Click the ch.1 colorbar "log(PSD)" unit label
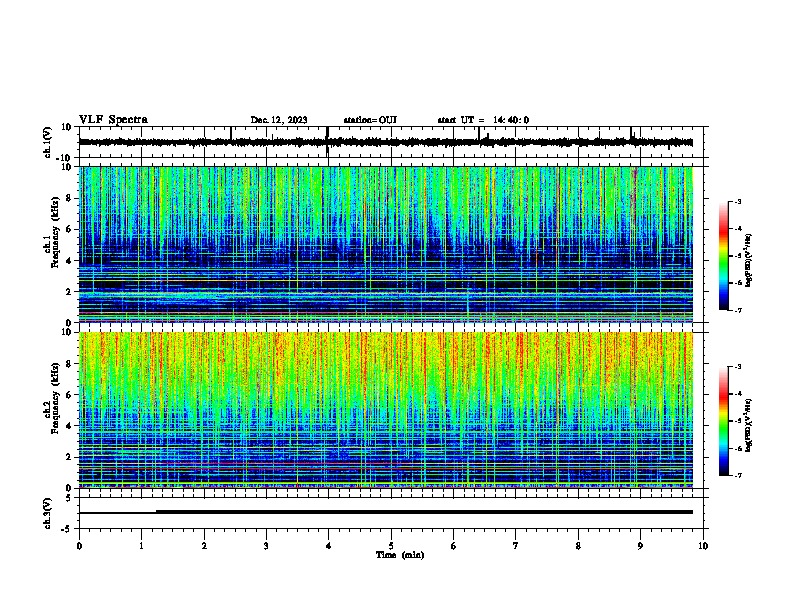This screenshot has height=612, width=792. [748, 261]
